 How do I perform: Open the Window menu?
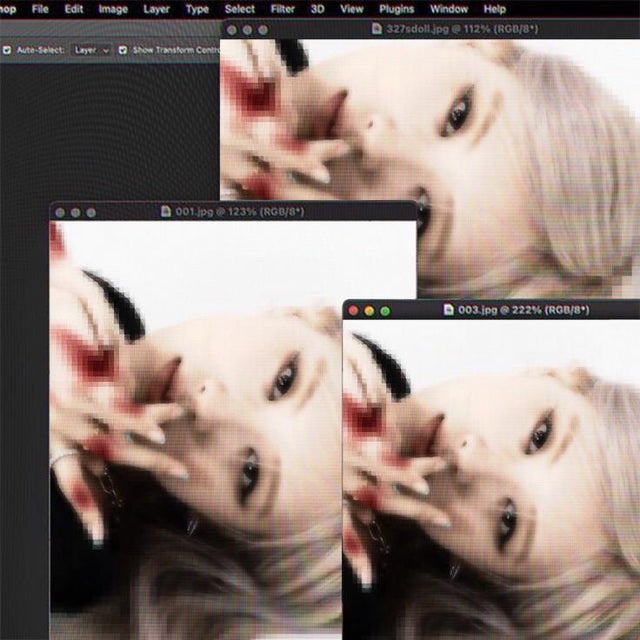pos(447,9)
